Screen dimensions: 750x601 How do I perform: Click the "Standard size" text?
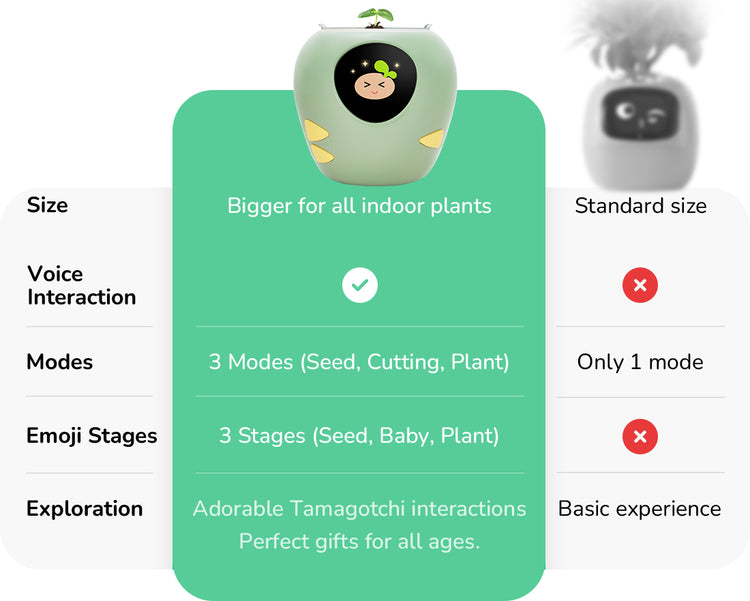point(640,206)
